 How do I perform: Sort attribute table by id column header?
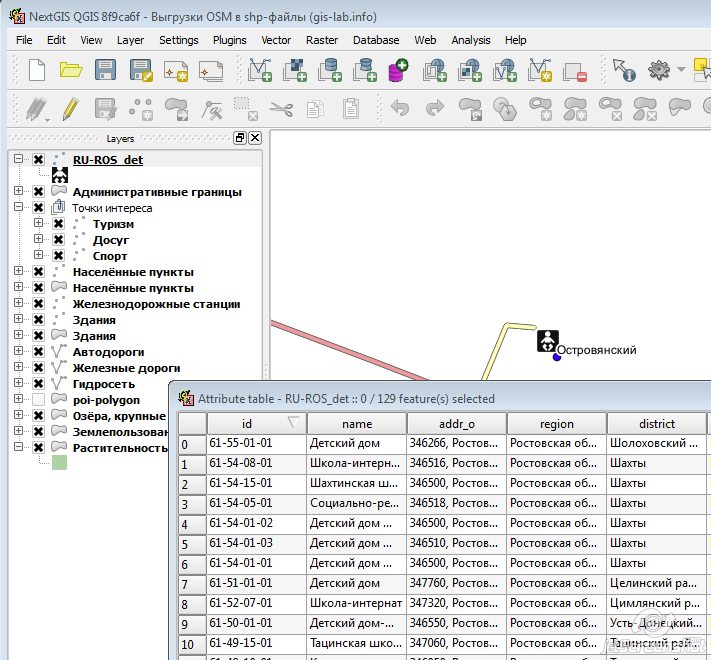pos(257,423)
